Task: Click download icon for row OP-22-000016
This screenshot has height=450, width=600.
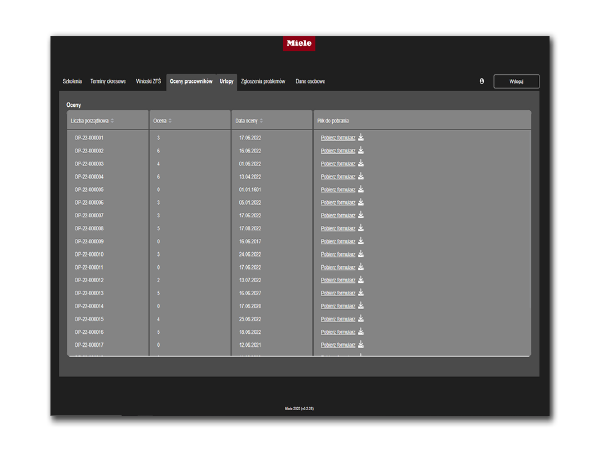Action: click(x=361, y=332)
